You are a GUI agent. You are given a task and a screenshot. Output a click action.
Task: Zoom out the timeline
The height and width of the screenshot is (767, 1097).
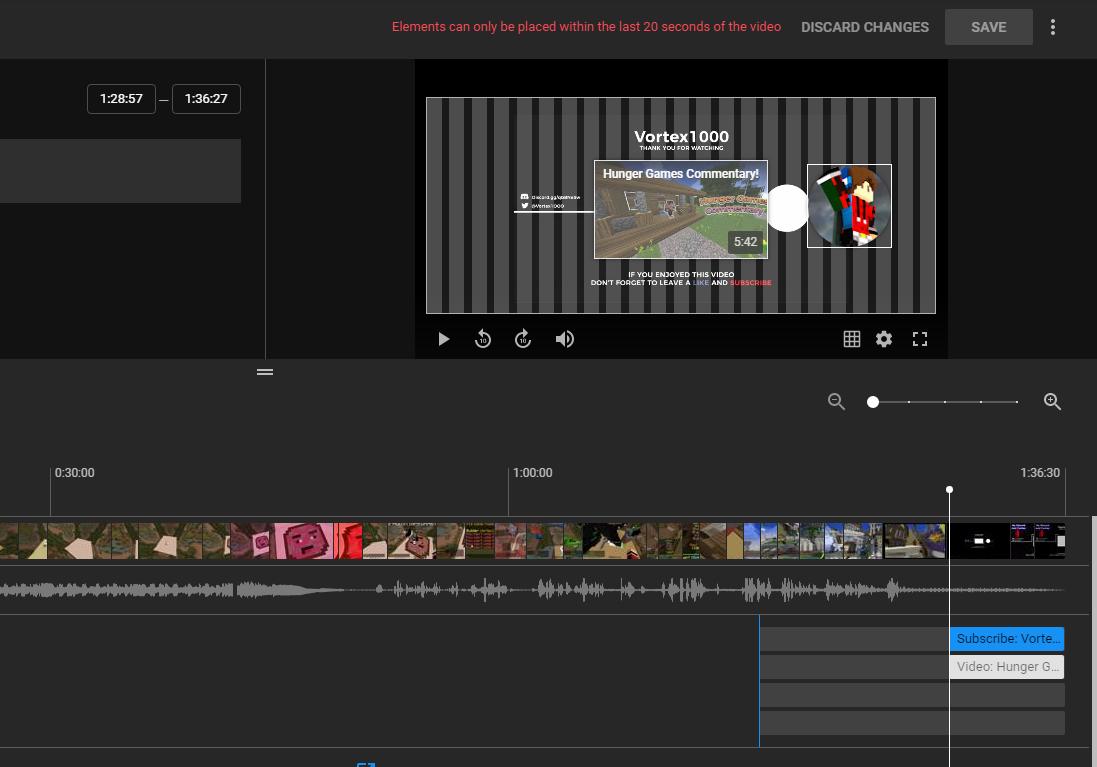[x=836, y=402]
